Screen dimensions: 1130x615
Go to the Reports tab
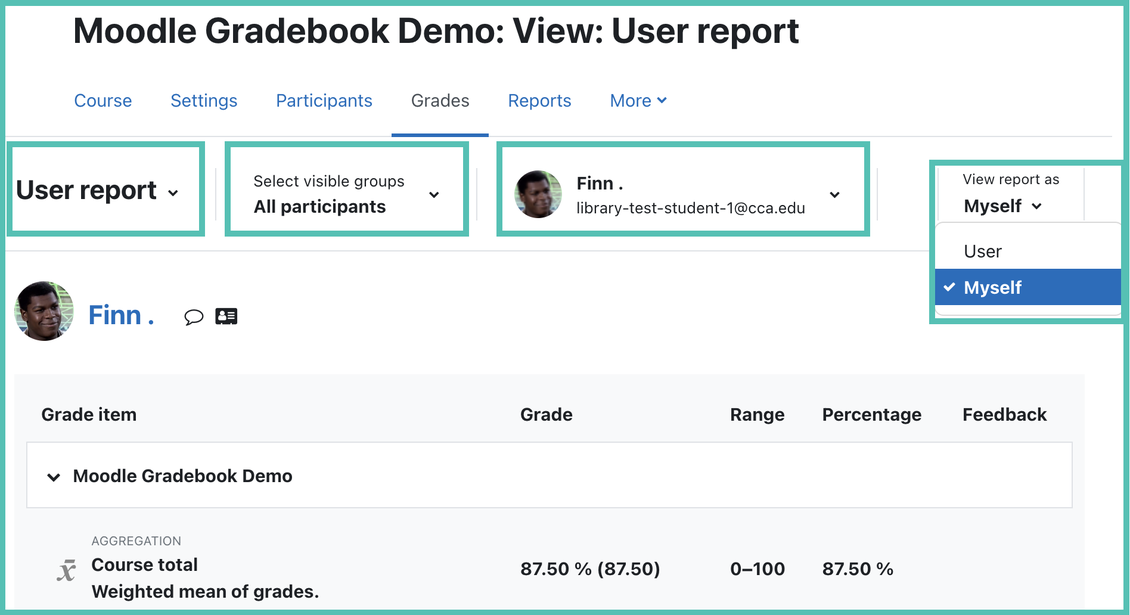pos(540,101)
